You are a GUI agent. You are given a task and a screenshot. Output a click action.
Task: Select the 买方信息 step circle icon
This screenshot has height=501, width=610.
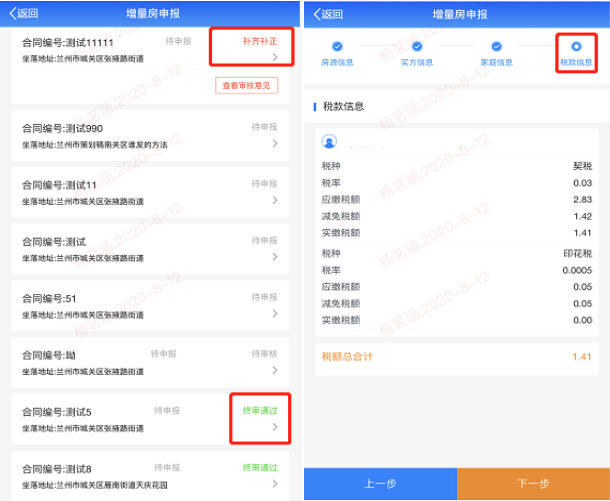[x=417, y=47]
